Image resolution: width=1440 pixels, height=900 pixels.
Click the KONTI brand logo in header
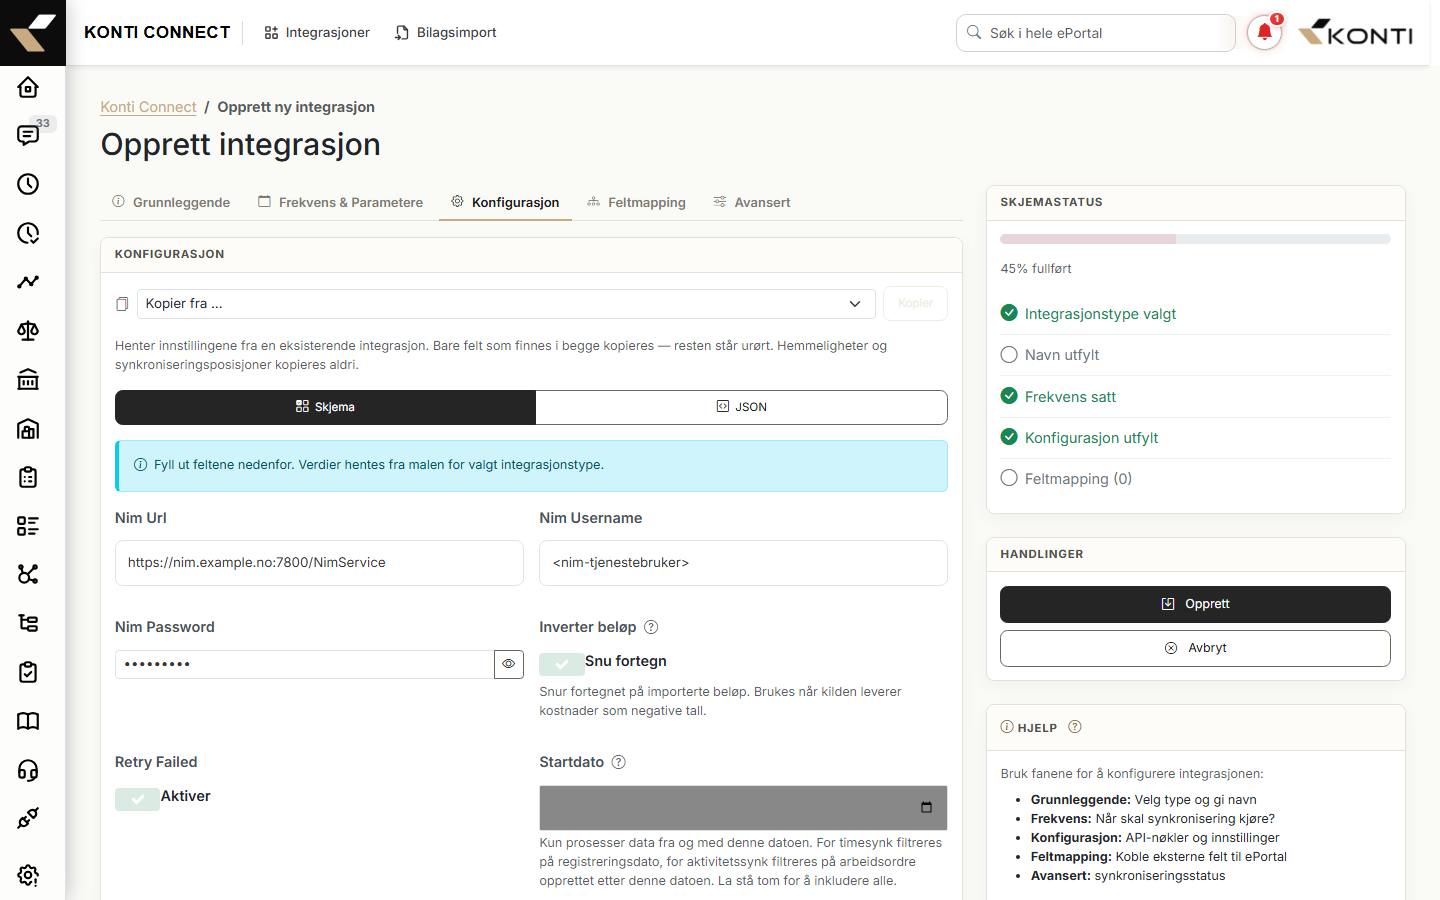click(x=1355, y=33)
